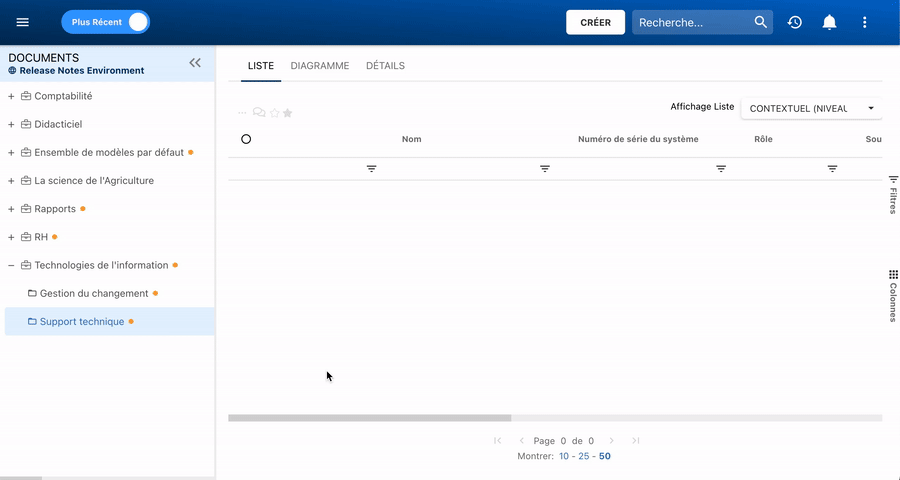
Task: Sort by the Rôle column header
Action: click(x=763, y=139)
